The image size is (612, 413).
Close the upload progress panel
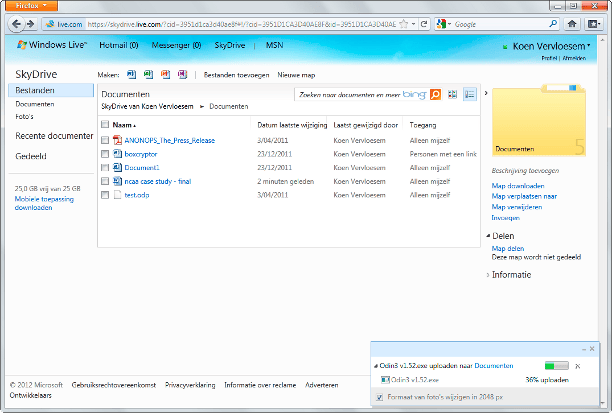click(592, 349)
